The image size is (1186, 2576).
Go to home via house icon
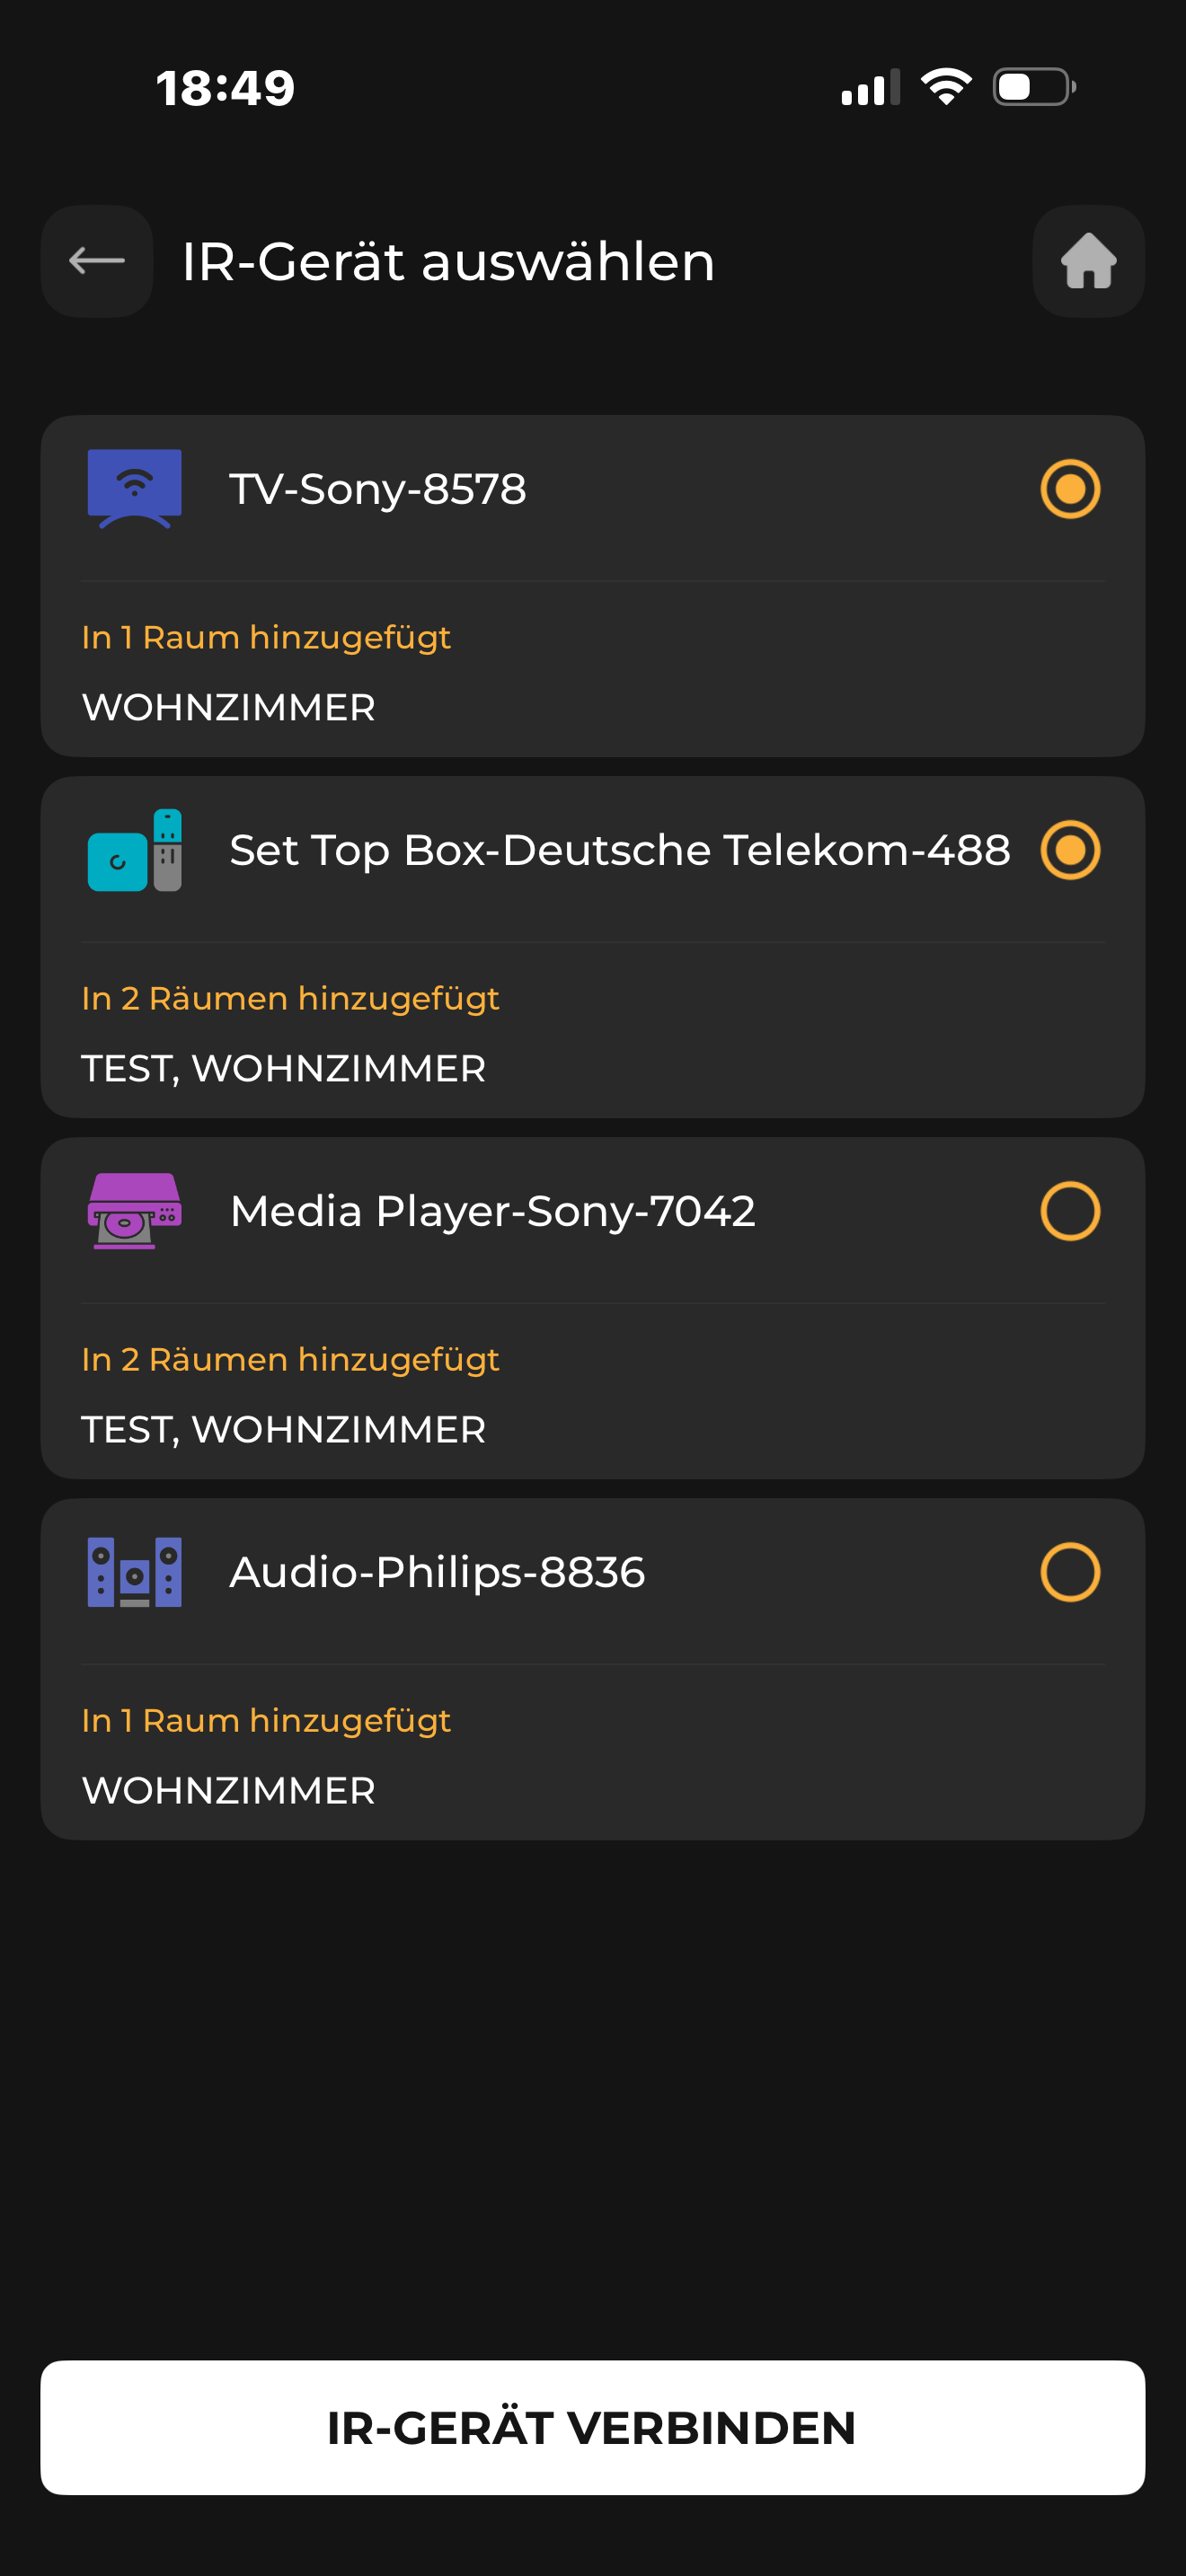point(1088,261)
